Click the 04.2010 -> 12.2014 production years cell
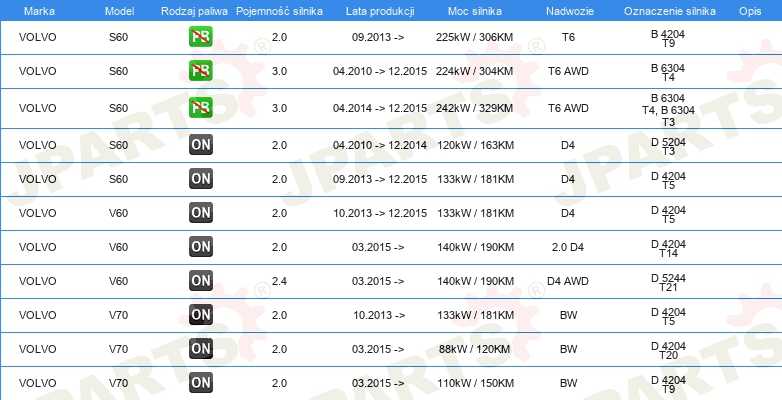The height and width of the screenshot is (400, 782). (x=380, y=145)
